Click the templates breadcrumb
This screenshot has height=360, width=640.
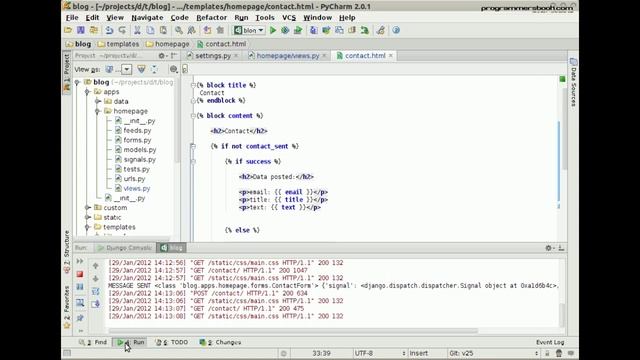click(118, 44)
